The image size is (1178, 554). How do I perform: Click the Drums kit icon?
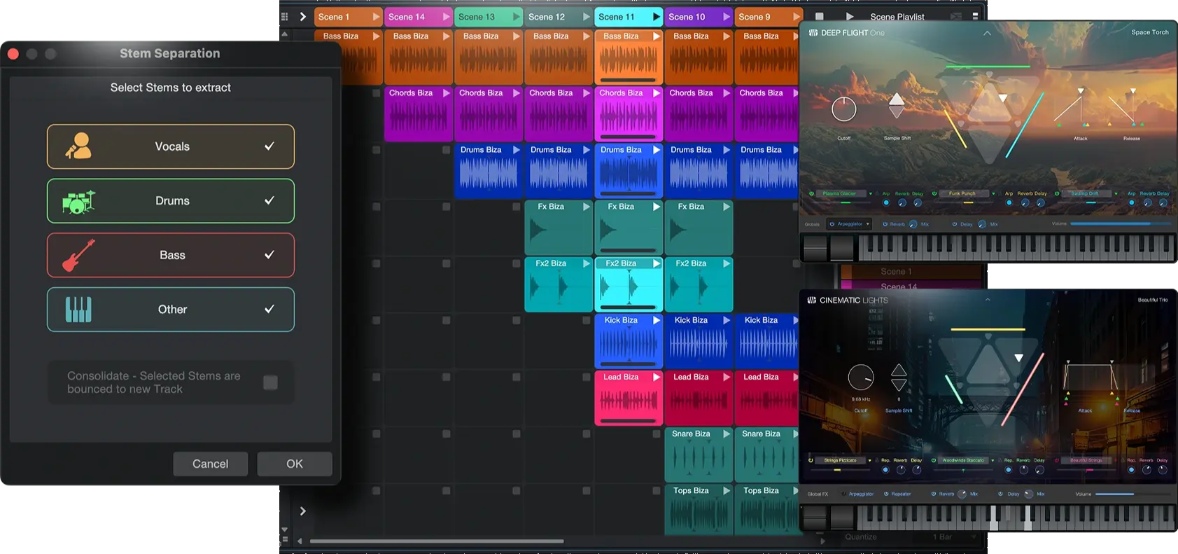click(78, 201)
